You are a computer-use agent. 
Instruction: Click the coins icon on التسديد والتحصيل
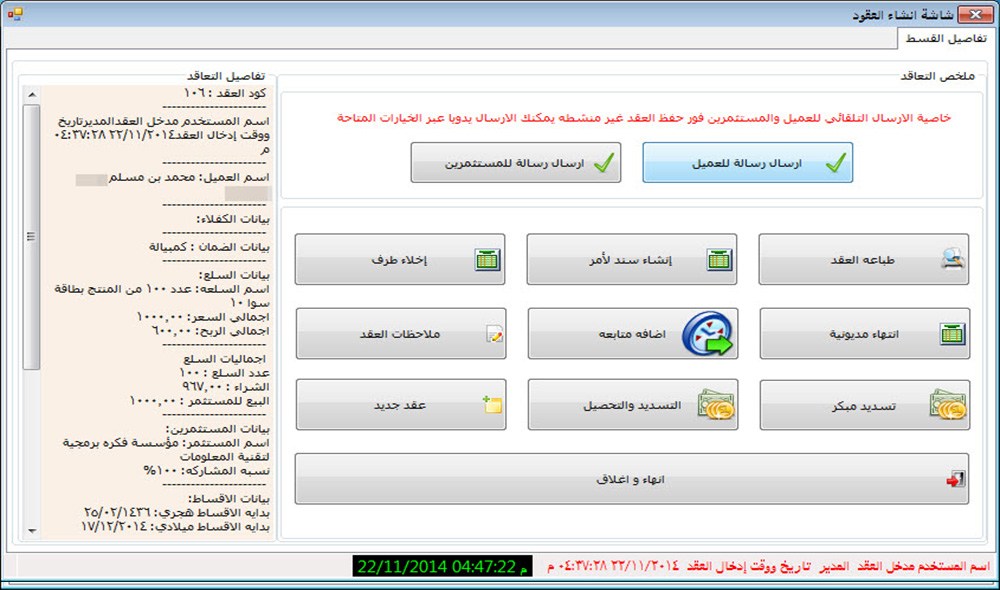coord(716,405)
